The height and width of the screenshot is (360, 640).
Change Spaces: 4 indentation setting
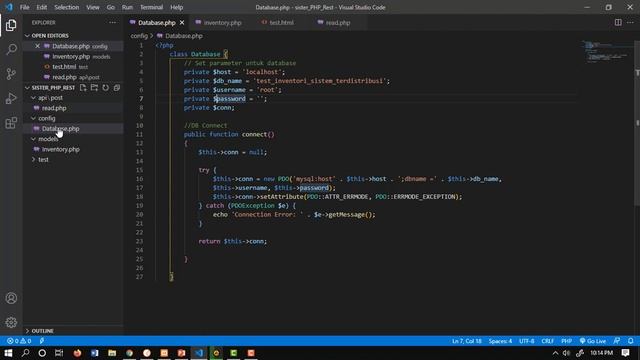pyautogui.click(x=500, y=341)
